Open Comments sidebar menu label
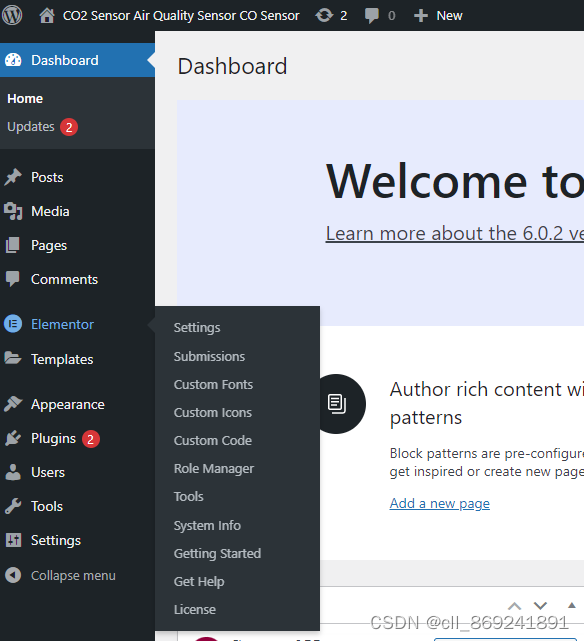The height and width of the screenshot is (641, 584). 64,279
